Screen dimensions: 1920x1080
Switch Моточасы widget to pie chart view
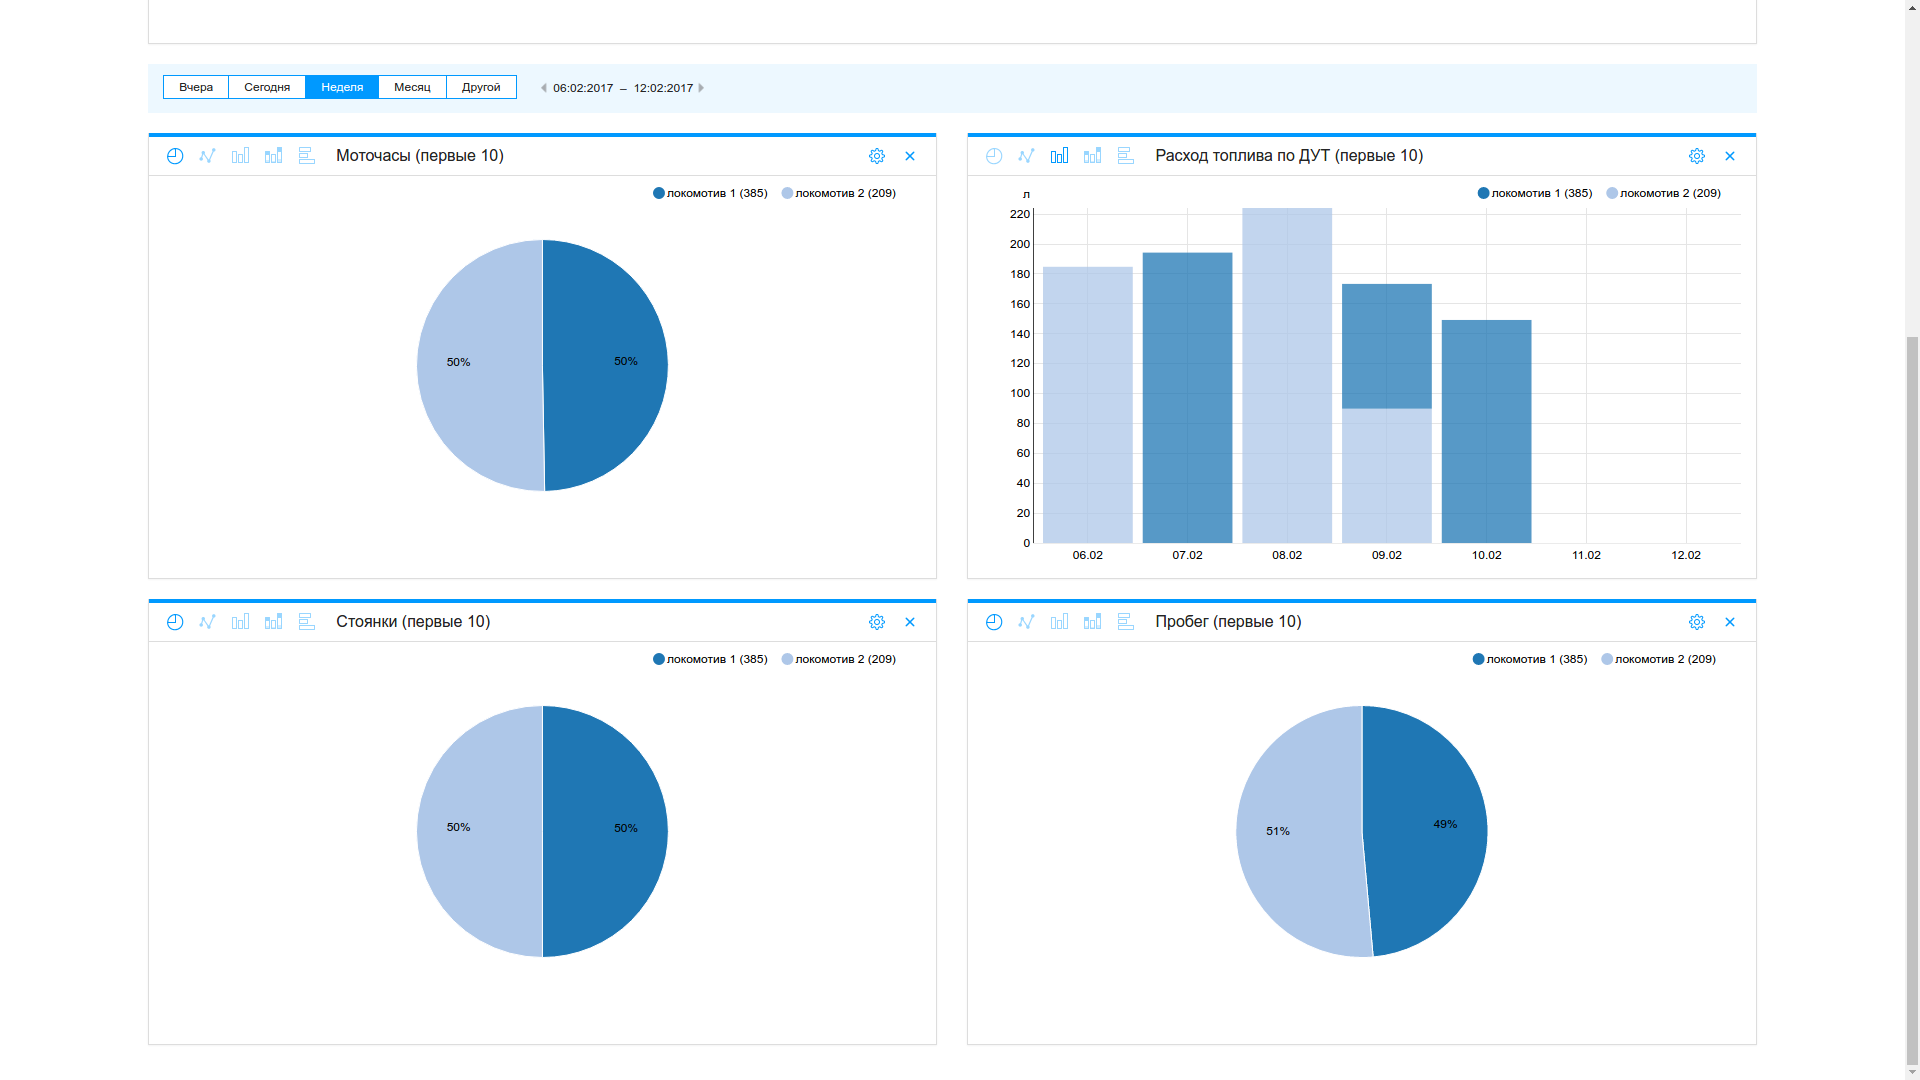(175, 156)
